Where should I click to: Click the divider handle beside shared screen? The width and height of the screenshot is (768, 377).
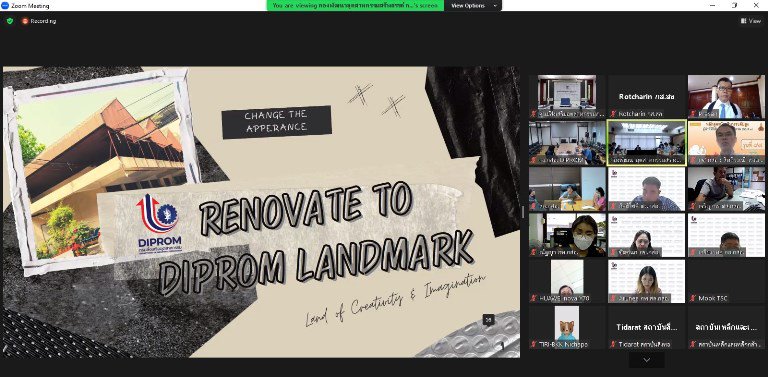tap(523, 212)
